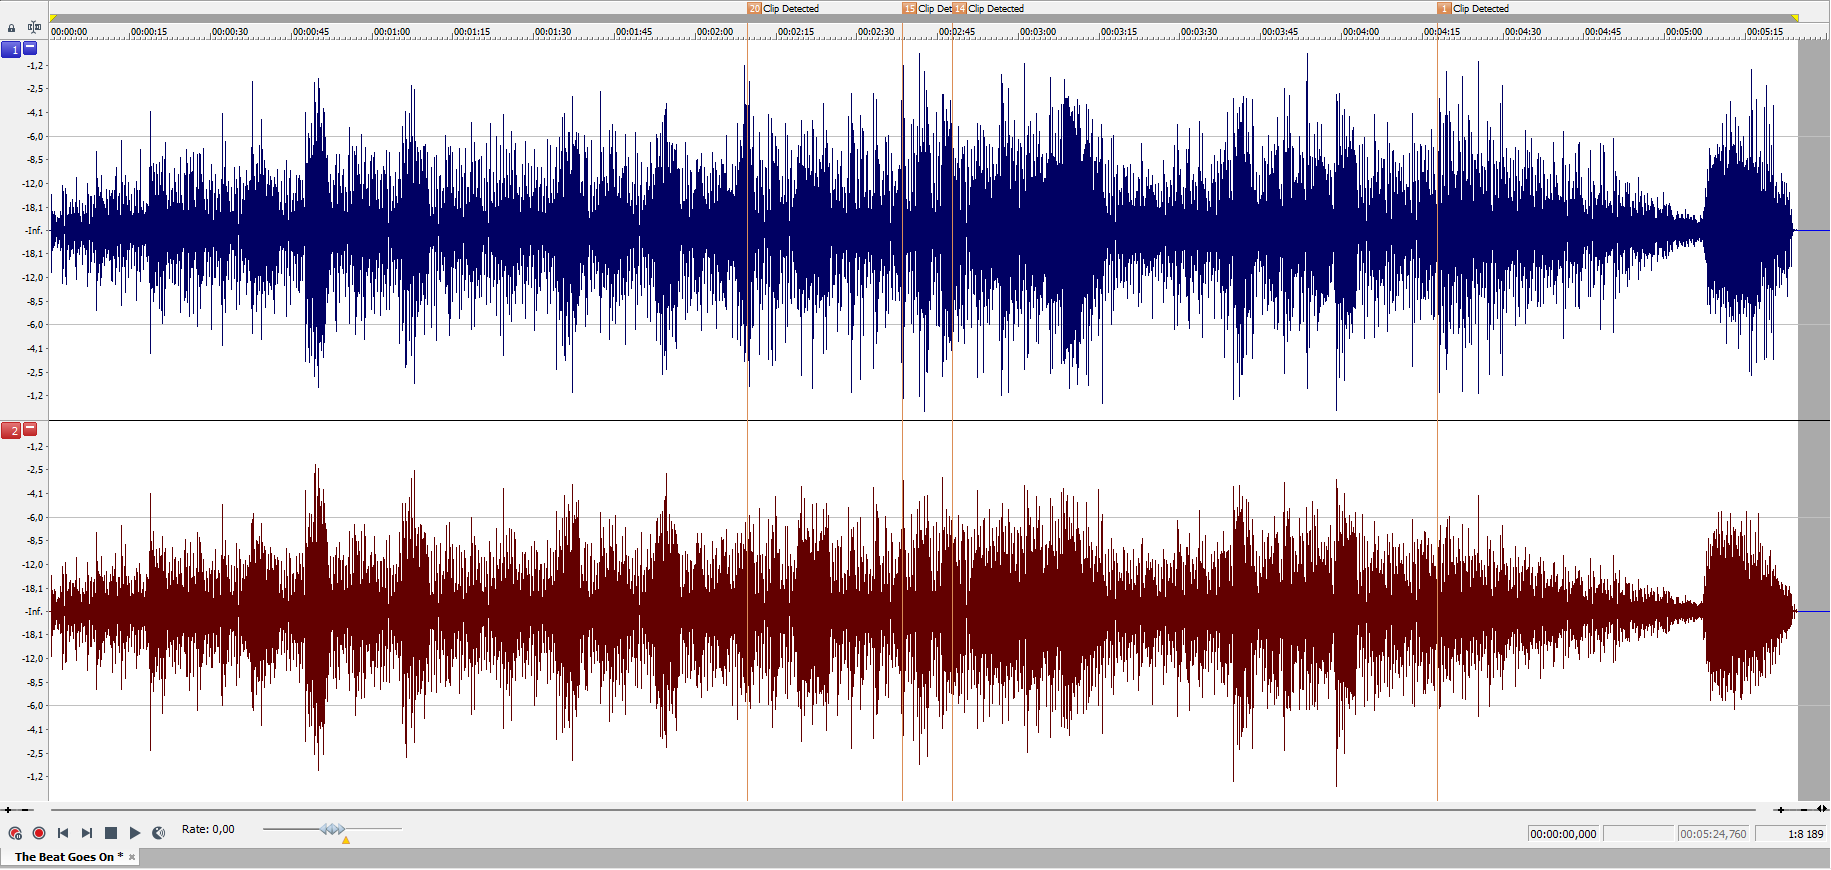The image size is (1831, 870).
Task: Click the 00:04:30 mark on the time ruler
Action: click(x=1523, y=32)
